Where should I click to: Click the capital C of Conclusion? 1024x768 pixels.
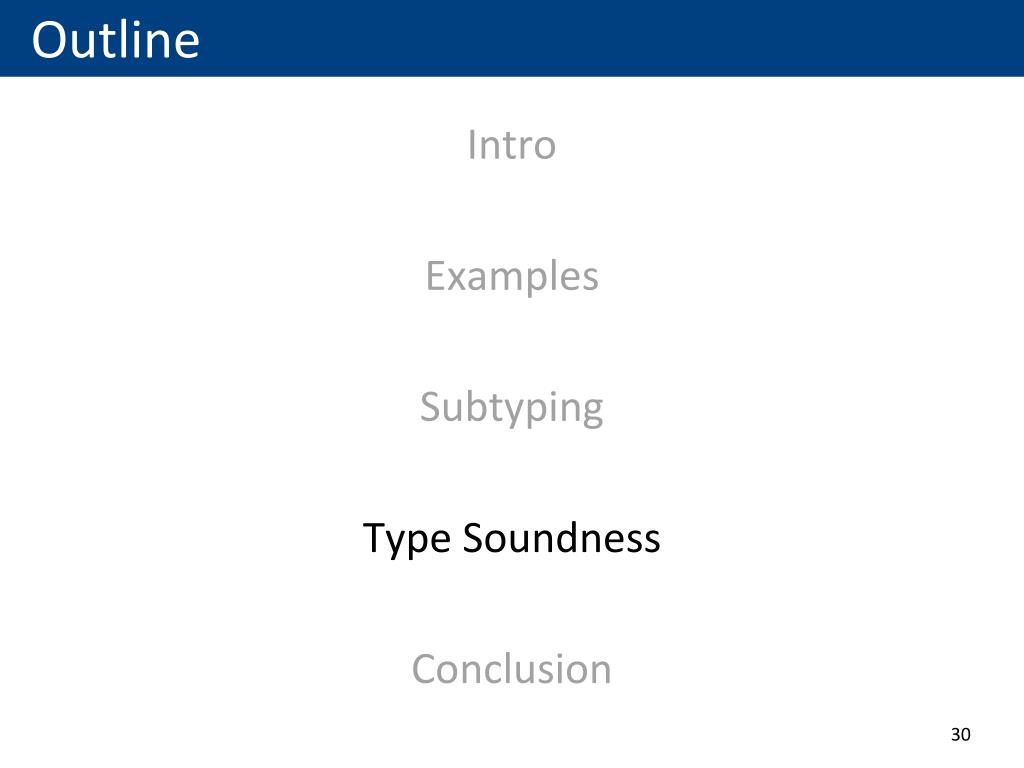pyautogui.click(x=424, y=669)
